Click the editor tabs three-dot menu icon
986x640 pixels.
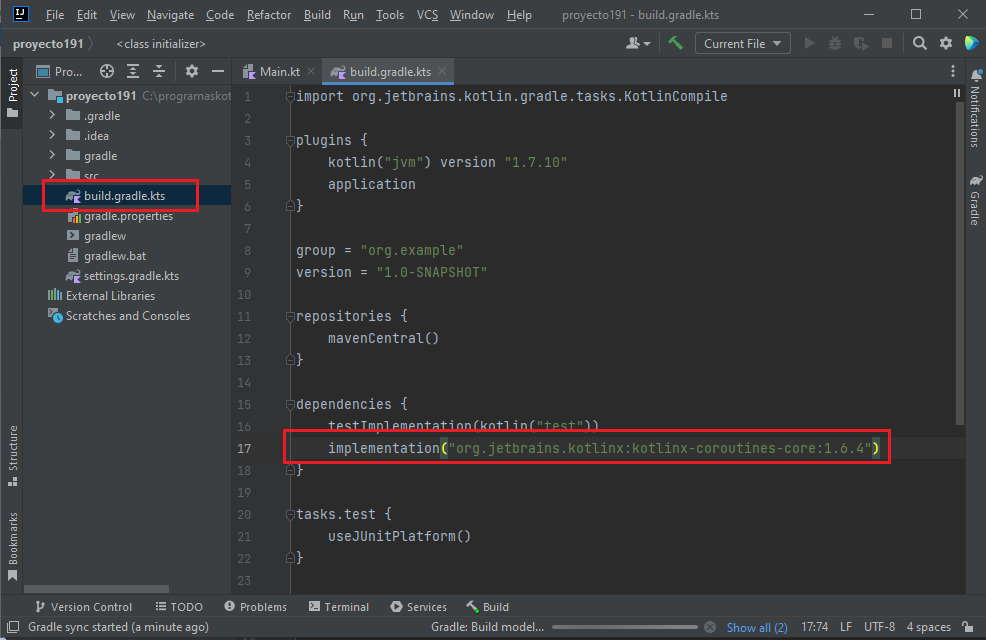pos(953,72)
